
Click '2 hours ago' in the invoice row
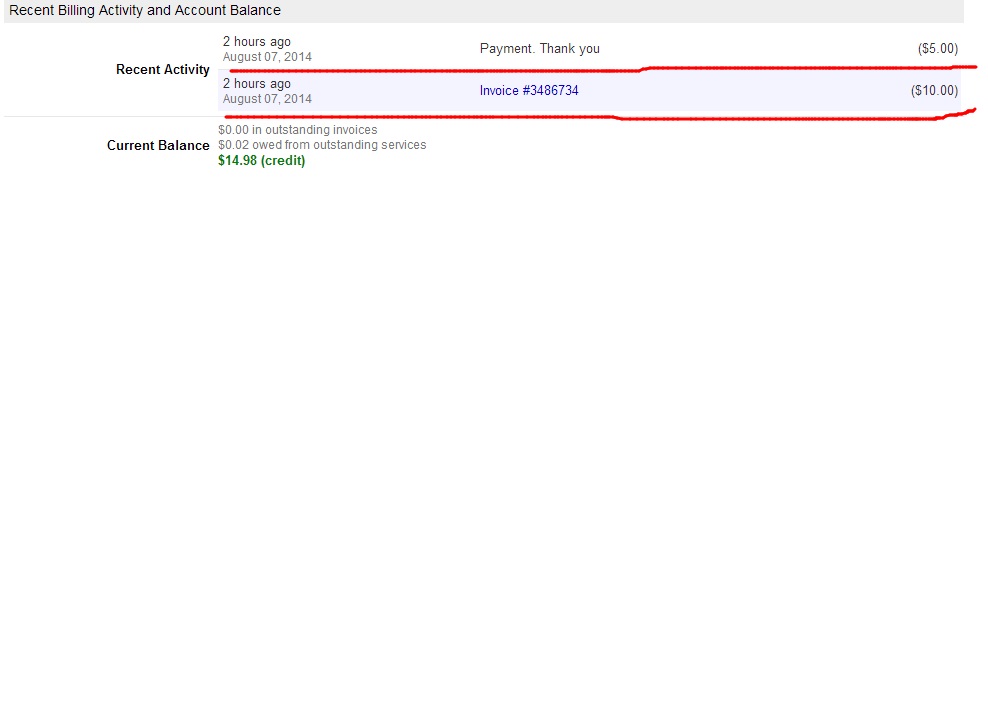click(x=256, y=84)
